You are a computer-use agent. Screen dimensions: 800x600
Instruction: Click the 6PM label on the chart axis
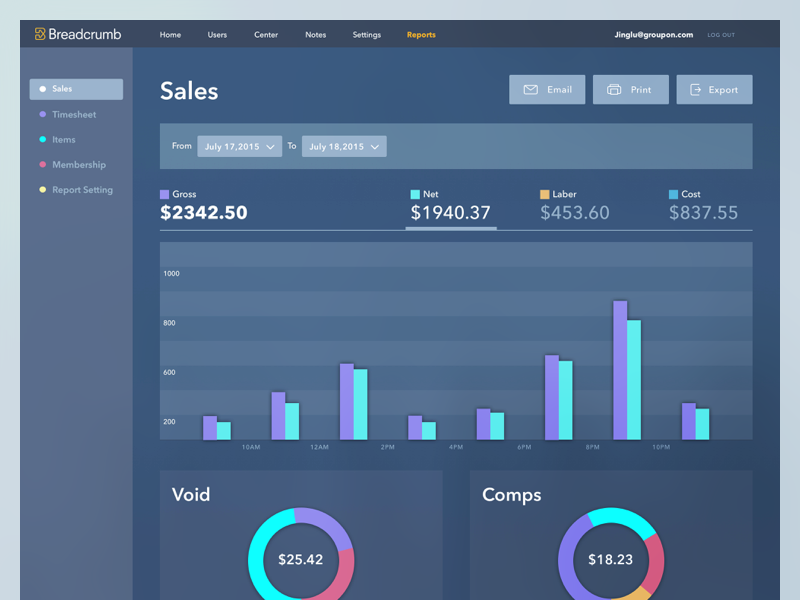pyautogui.click(x=524, y=447)
